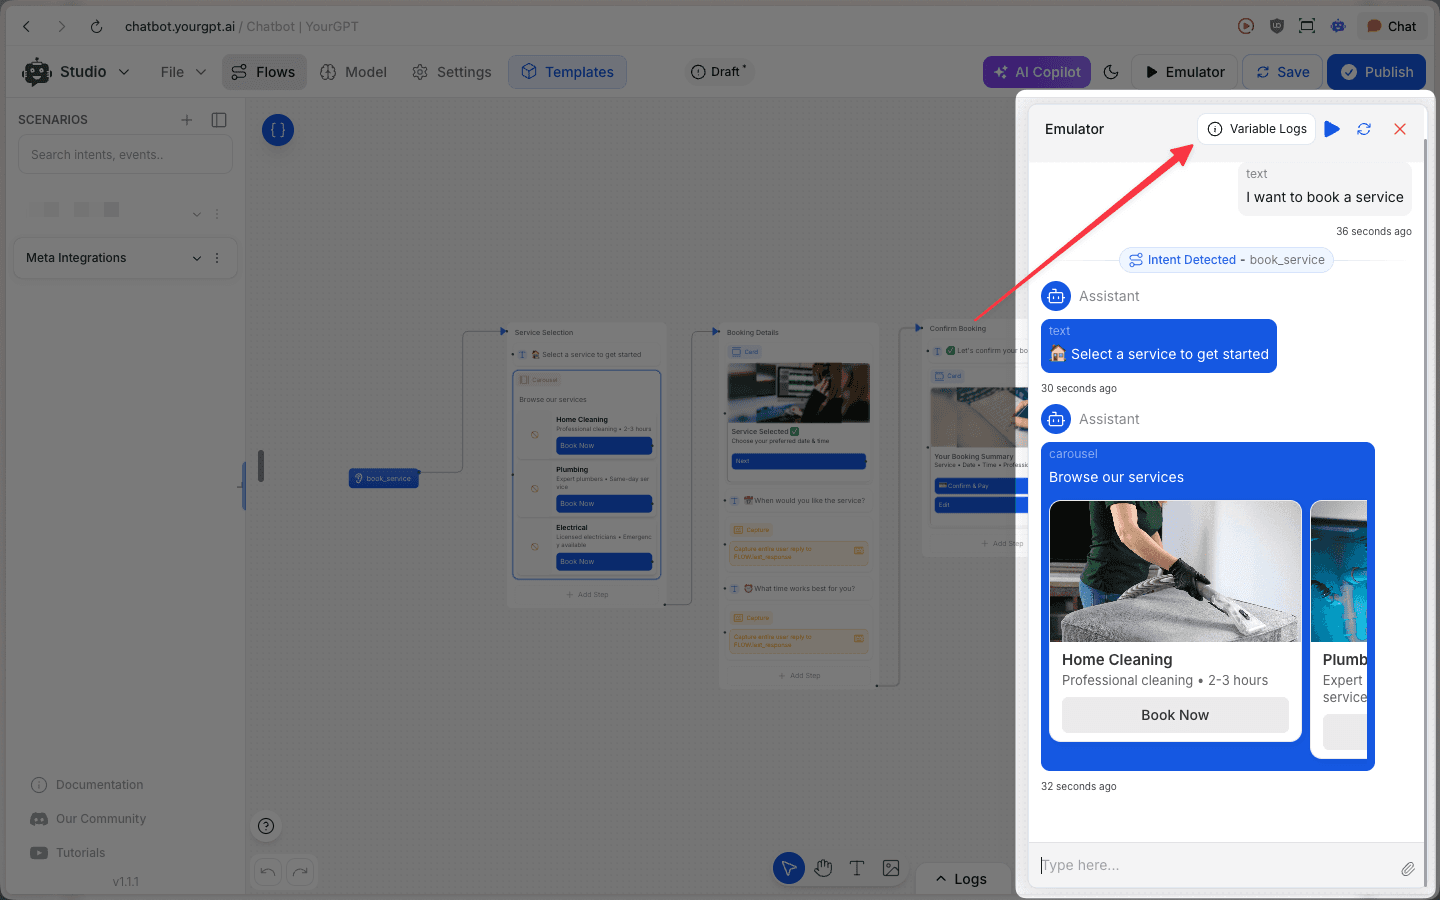This screenshot has height=900, width=1440.
Task: Click the refresh icon in Emulator panel
Action: 1364,129
